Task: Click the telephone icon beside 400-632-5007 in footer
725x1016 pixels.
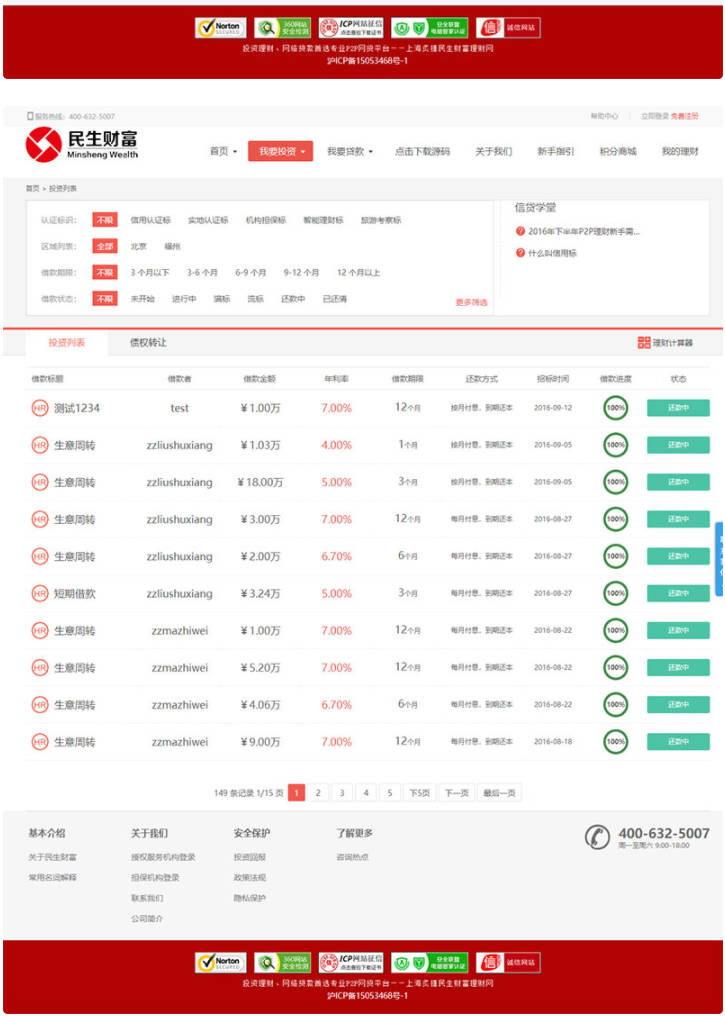Action: pos(597,837)
